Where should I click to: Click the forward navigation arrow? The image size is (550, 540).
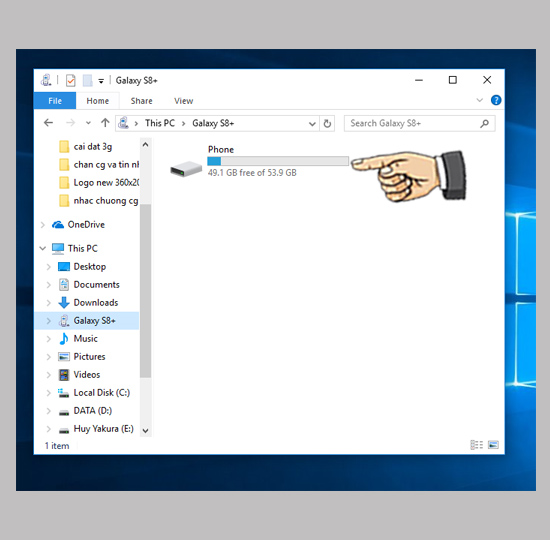click(71, 123)
